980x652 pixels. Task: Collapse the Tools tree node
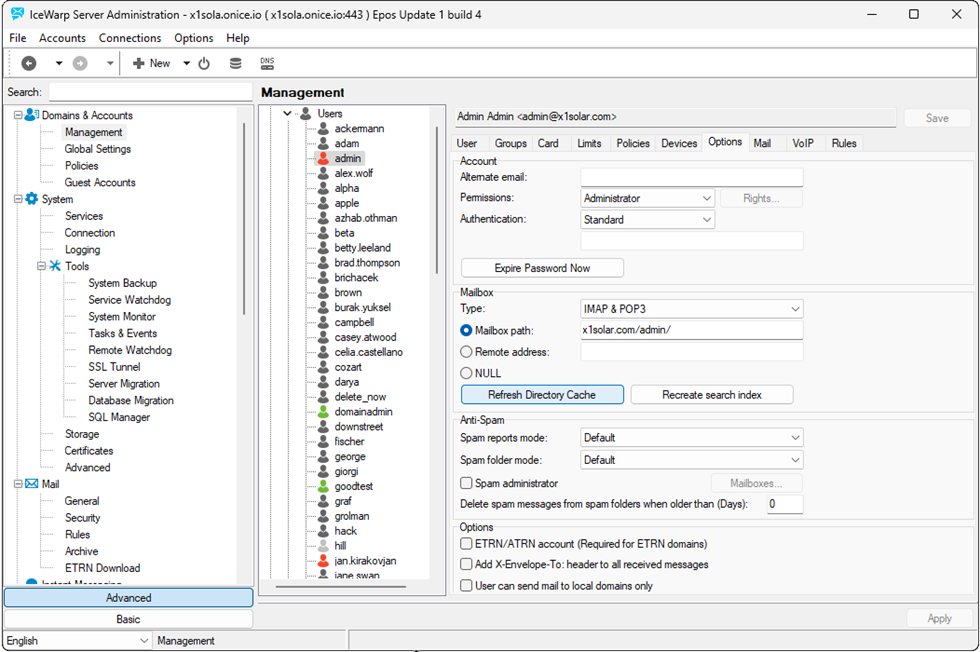click(41, 266)
